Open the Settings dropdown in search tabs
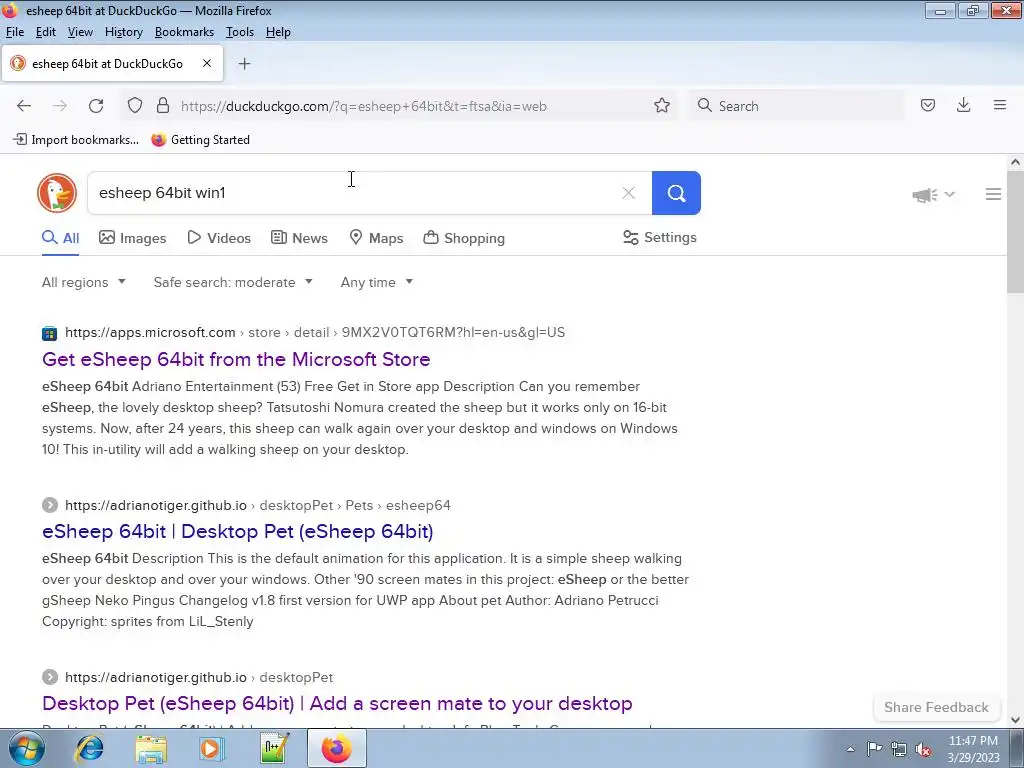The height and width of the screenshot is (768, 1024). pyautogui.click(x=660, y=238)
